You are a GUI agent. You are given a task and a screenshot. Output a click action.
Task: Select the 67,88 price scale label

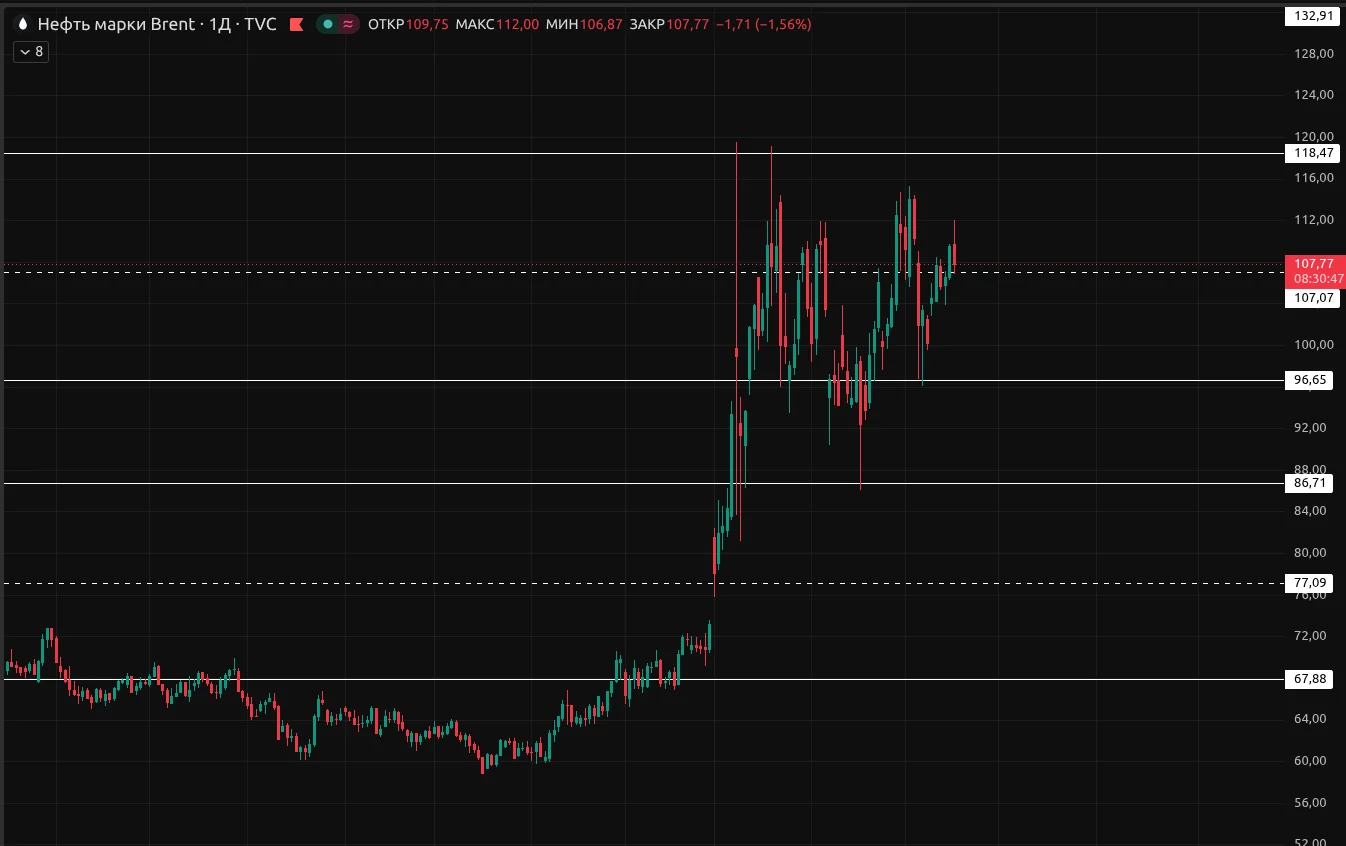(1309, 679)
